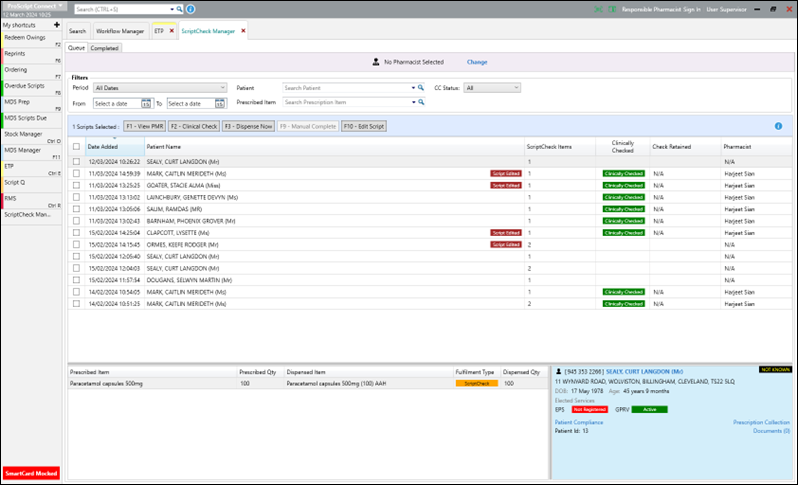
Task: Open Reprints shortcut
Action: tap(32, 56)
